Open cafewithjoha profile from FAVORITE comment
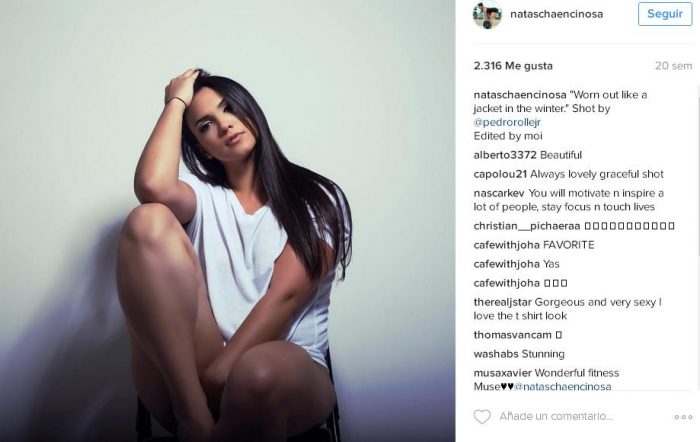 (507, 245)
